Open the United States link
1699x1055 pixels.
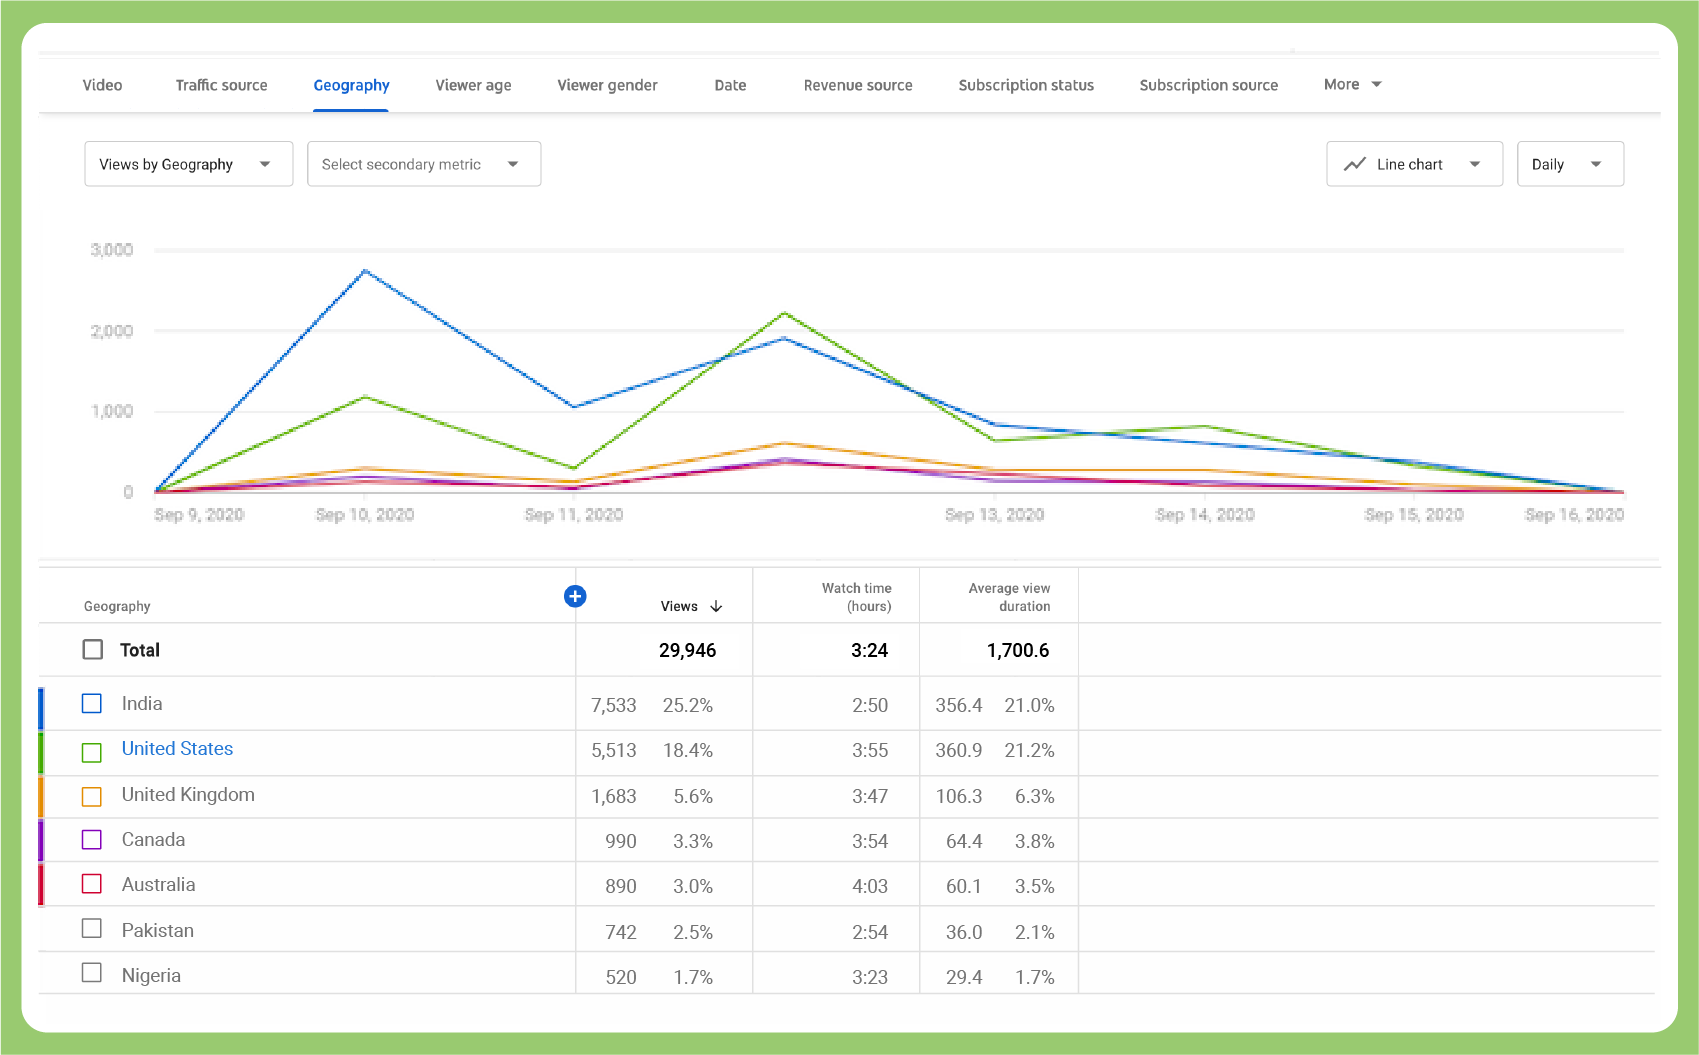177,749
